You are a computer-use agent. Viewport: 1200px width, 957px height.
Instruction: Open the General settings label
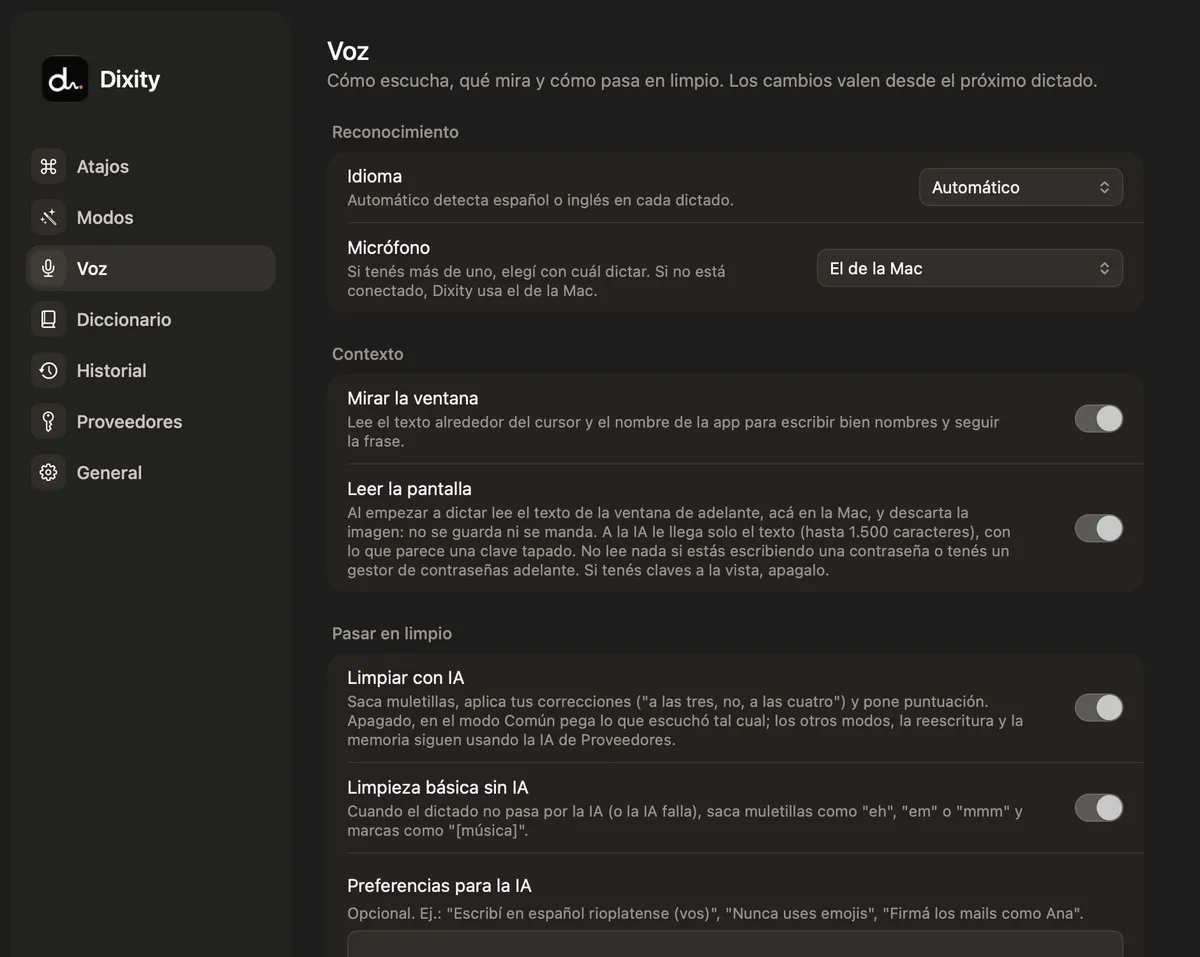(109, 473)
